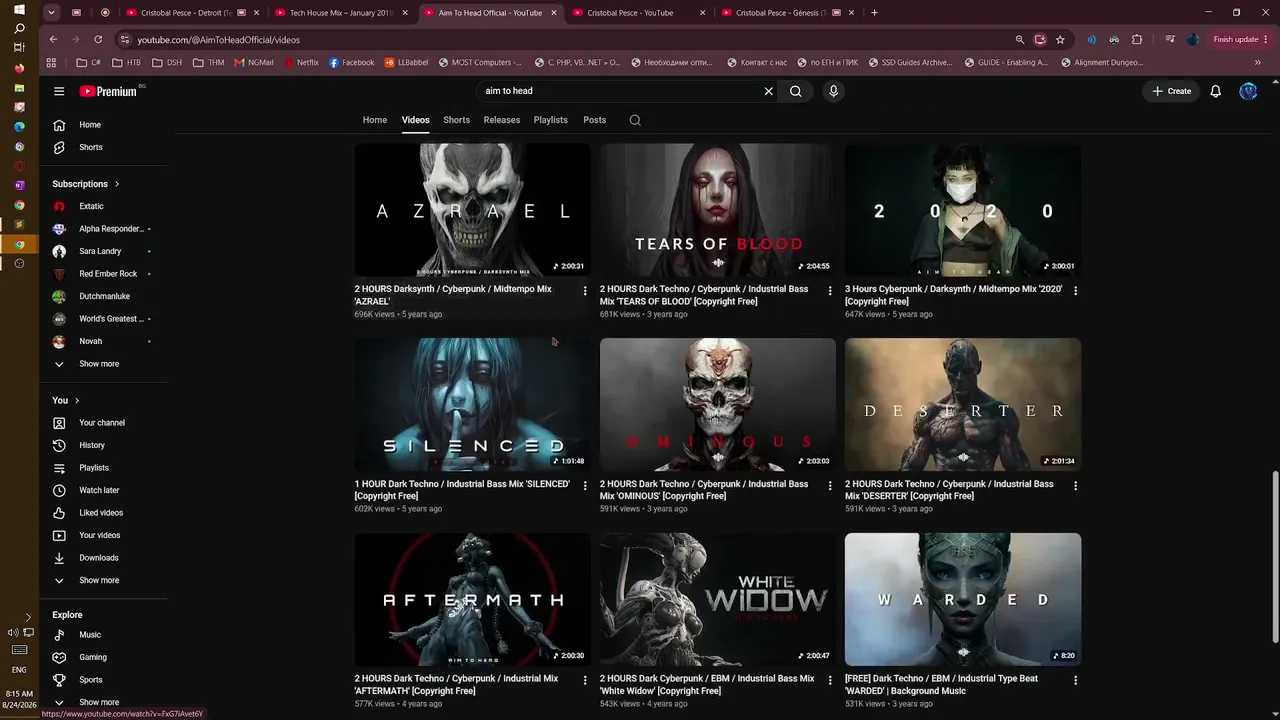Viewport: 1280px width, 720px height.
Task: Play the AFTERMATH video thumbnail
Action: pos(472,599)
